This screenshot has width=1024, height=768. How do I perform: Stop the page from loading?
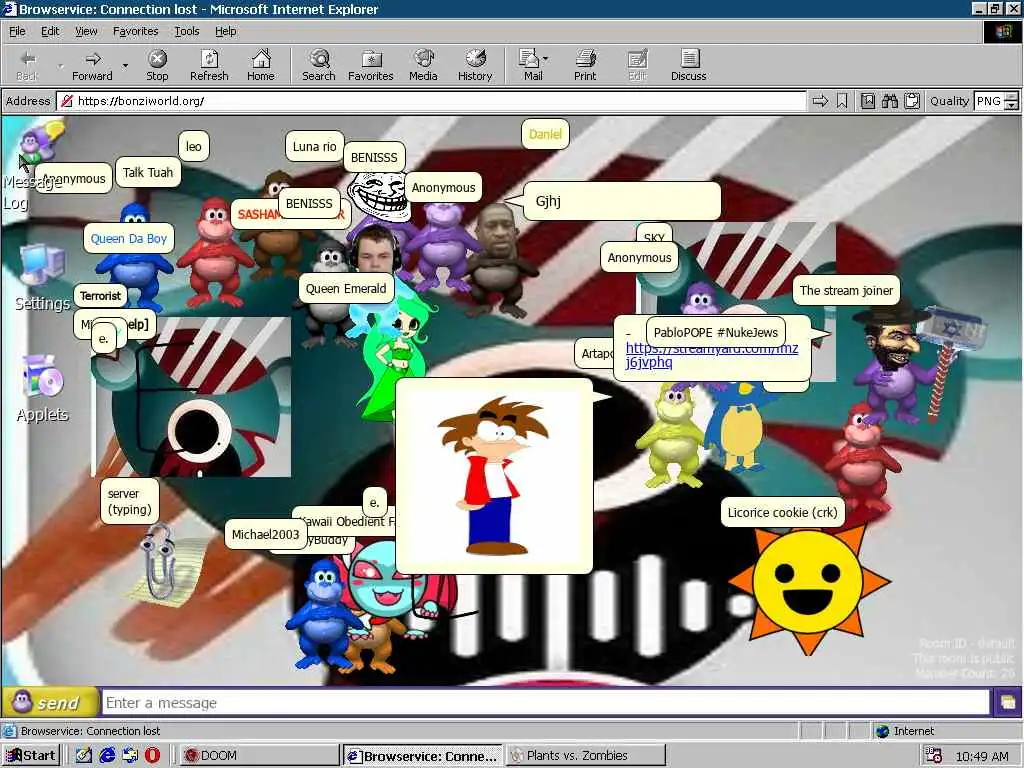pos(157,65)
